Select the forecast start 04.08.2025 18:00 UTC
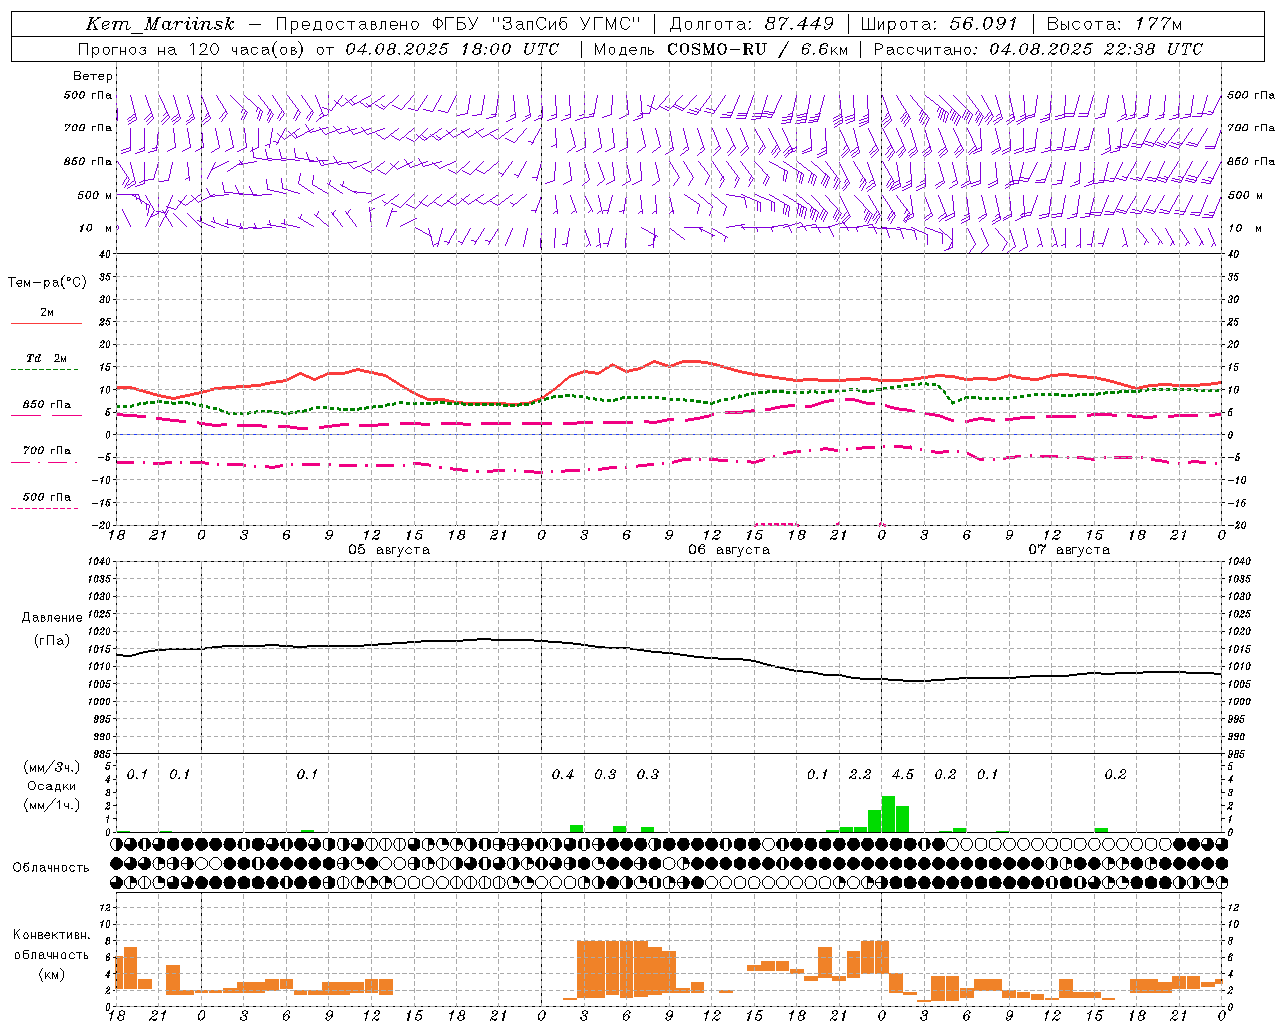 pyautogui.click(x=453, y=48)
